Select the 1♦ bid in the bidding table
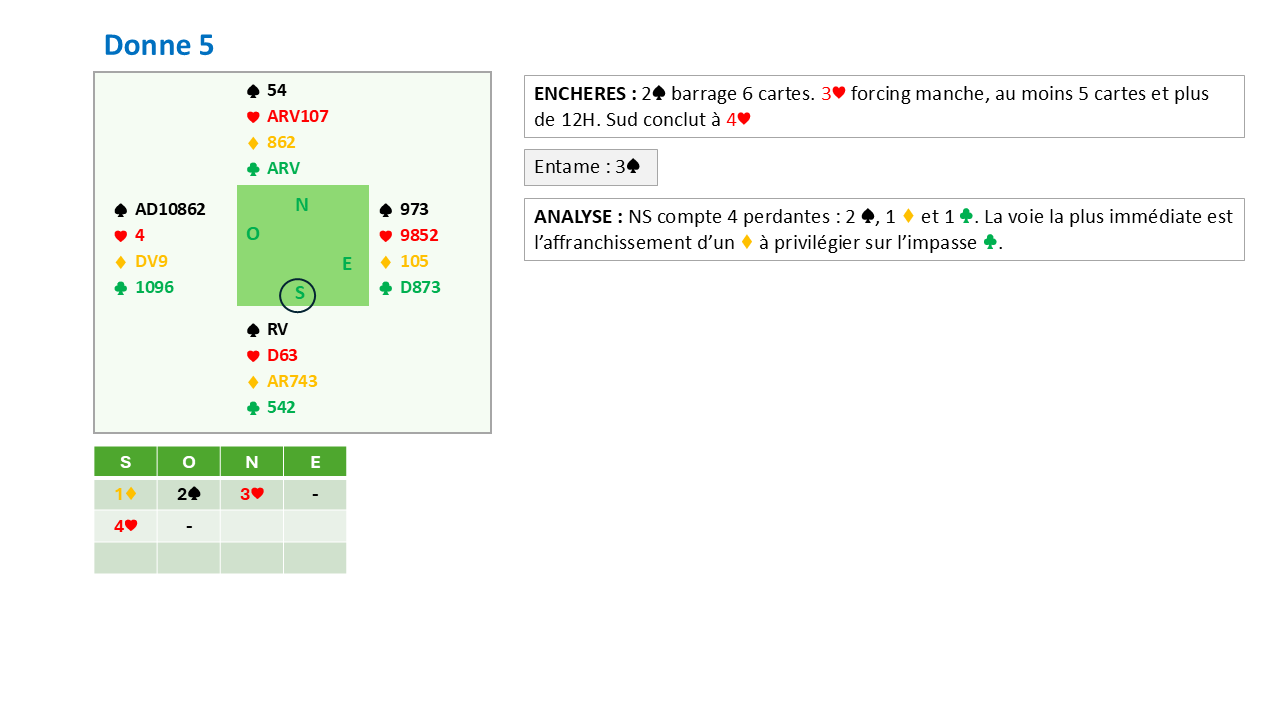The width and height of the screenshot is (1280, 720). coord(125,494)
